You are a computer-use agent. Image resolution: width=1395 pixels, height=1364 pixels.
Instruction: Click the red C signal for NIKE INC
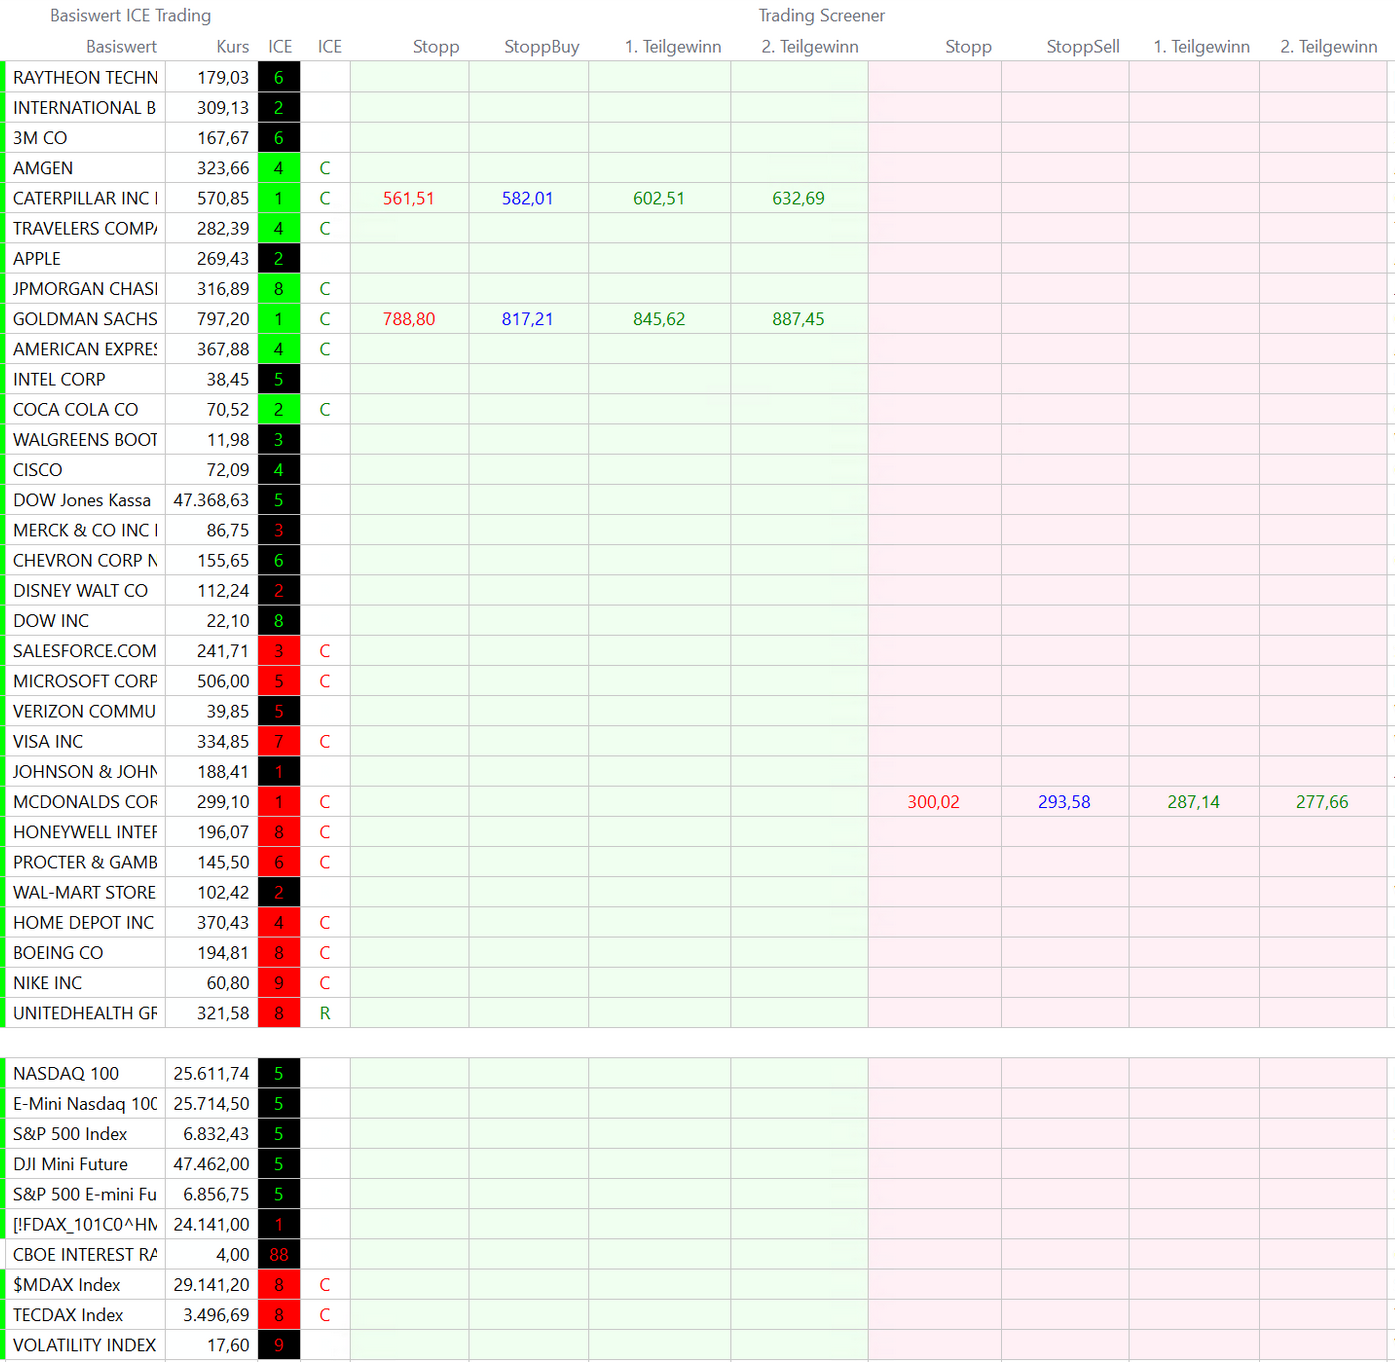[x=325, y=983]
